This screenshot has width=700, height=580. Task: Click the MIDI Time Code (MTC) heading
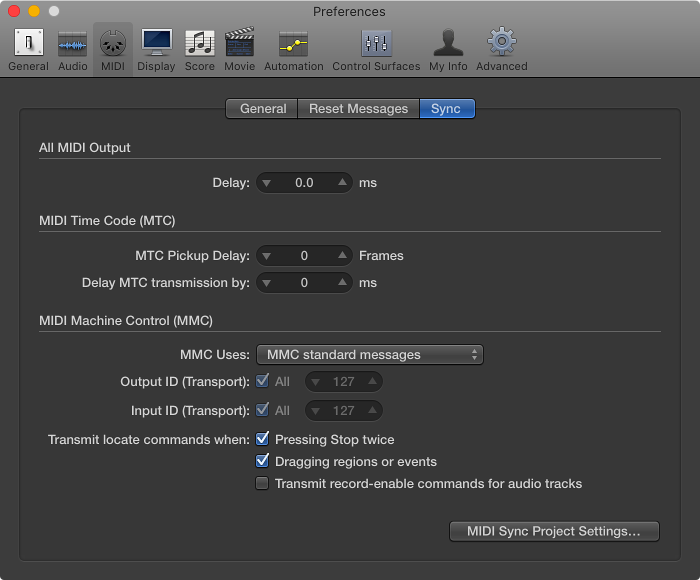(x=107, y=221)
